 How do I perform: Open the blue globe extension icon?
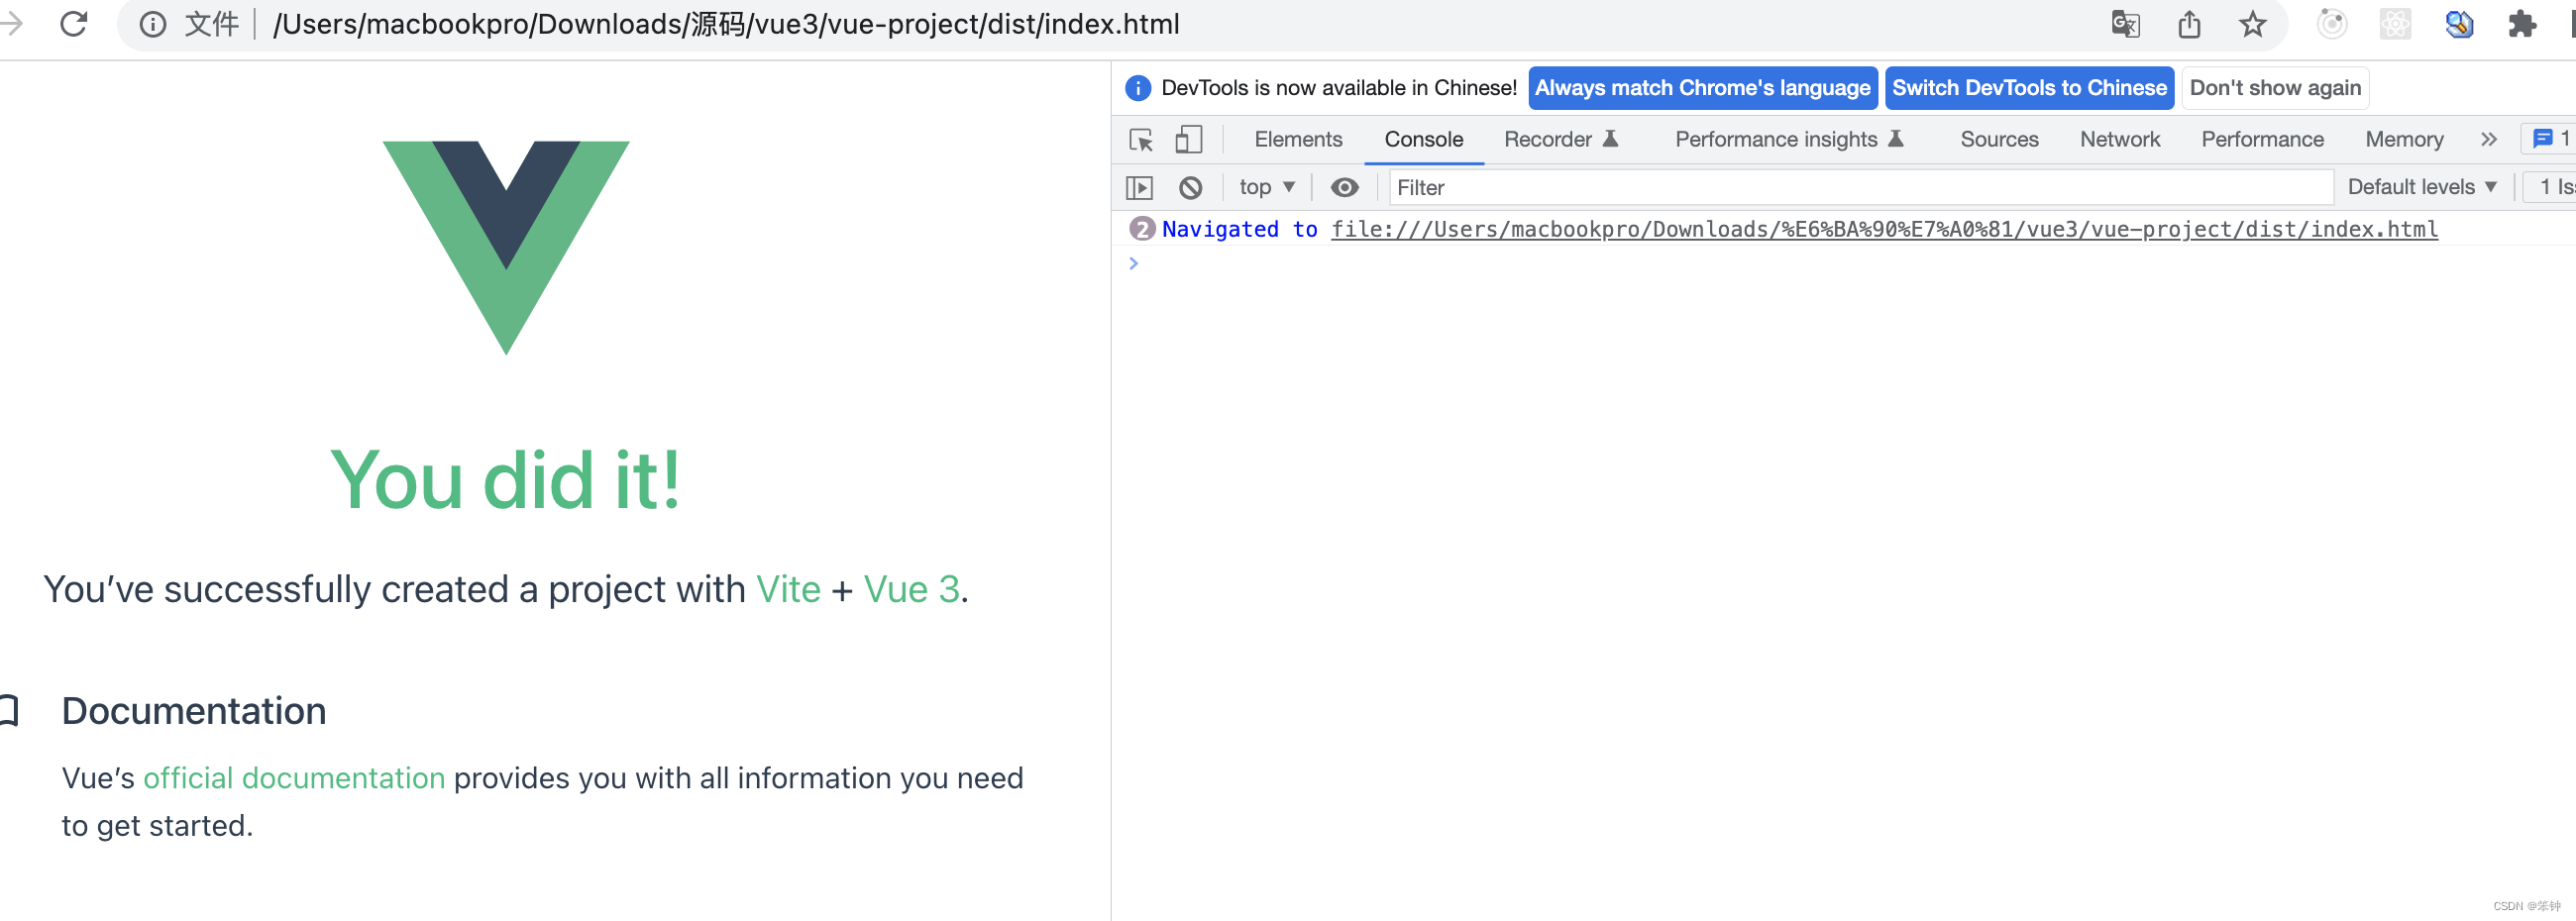click(2459, 24)
